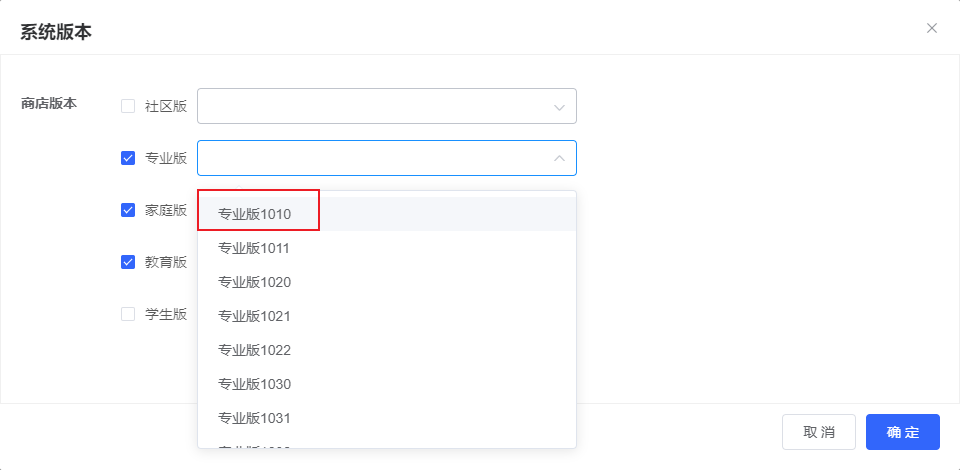Collapse the 专业版 dropdown using its chevron
Viewport: 960px width, 470px height.
pyautogui.click(x=559, y=158)
